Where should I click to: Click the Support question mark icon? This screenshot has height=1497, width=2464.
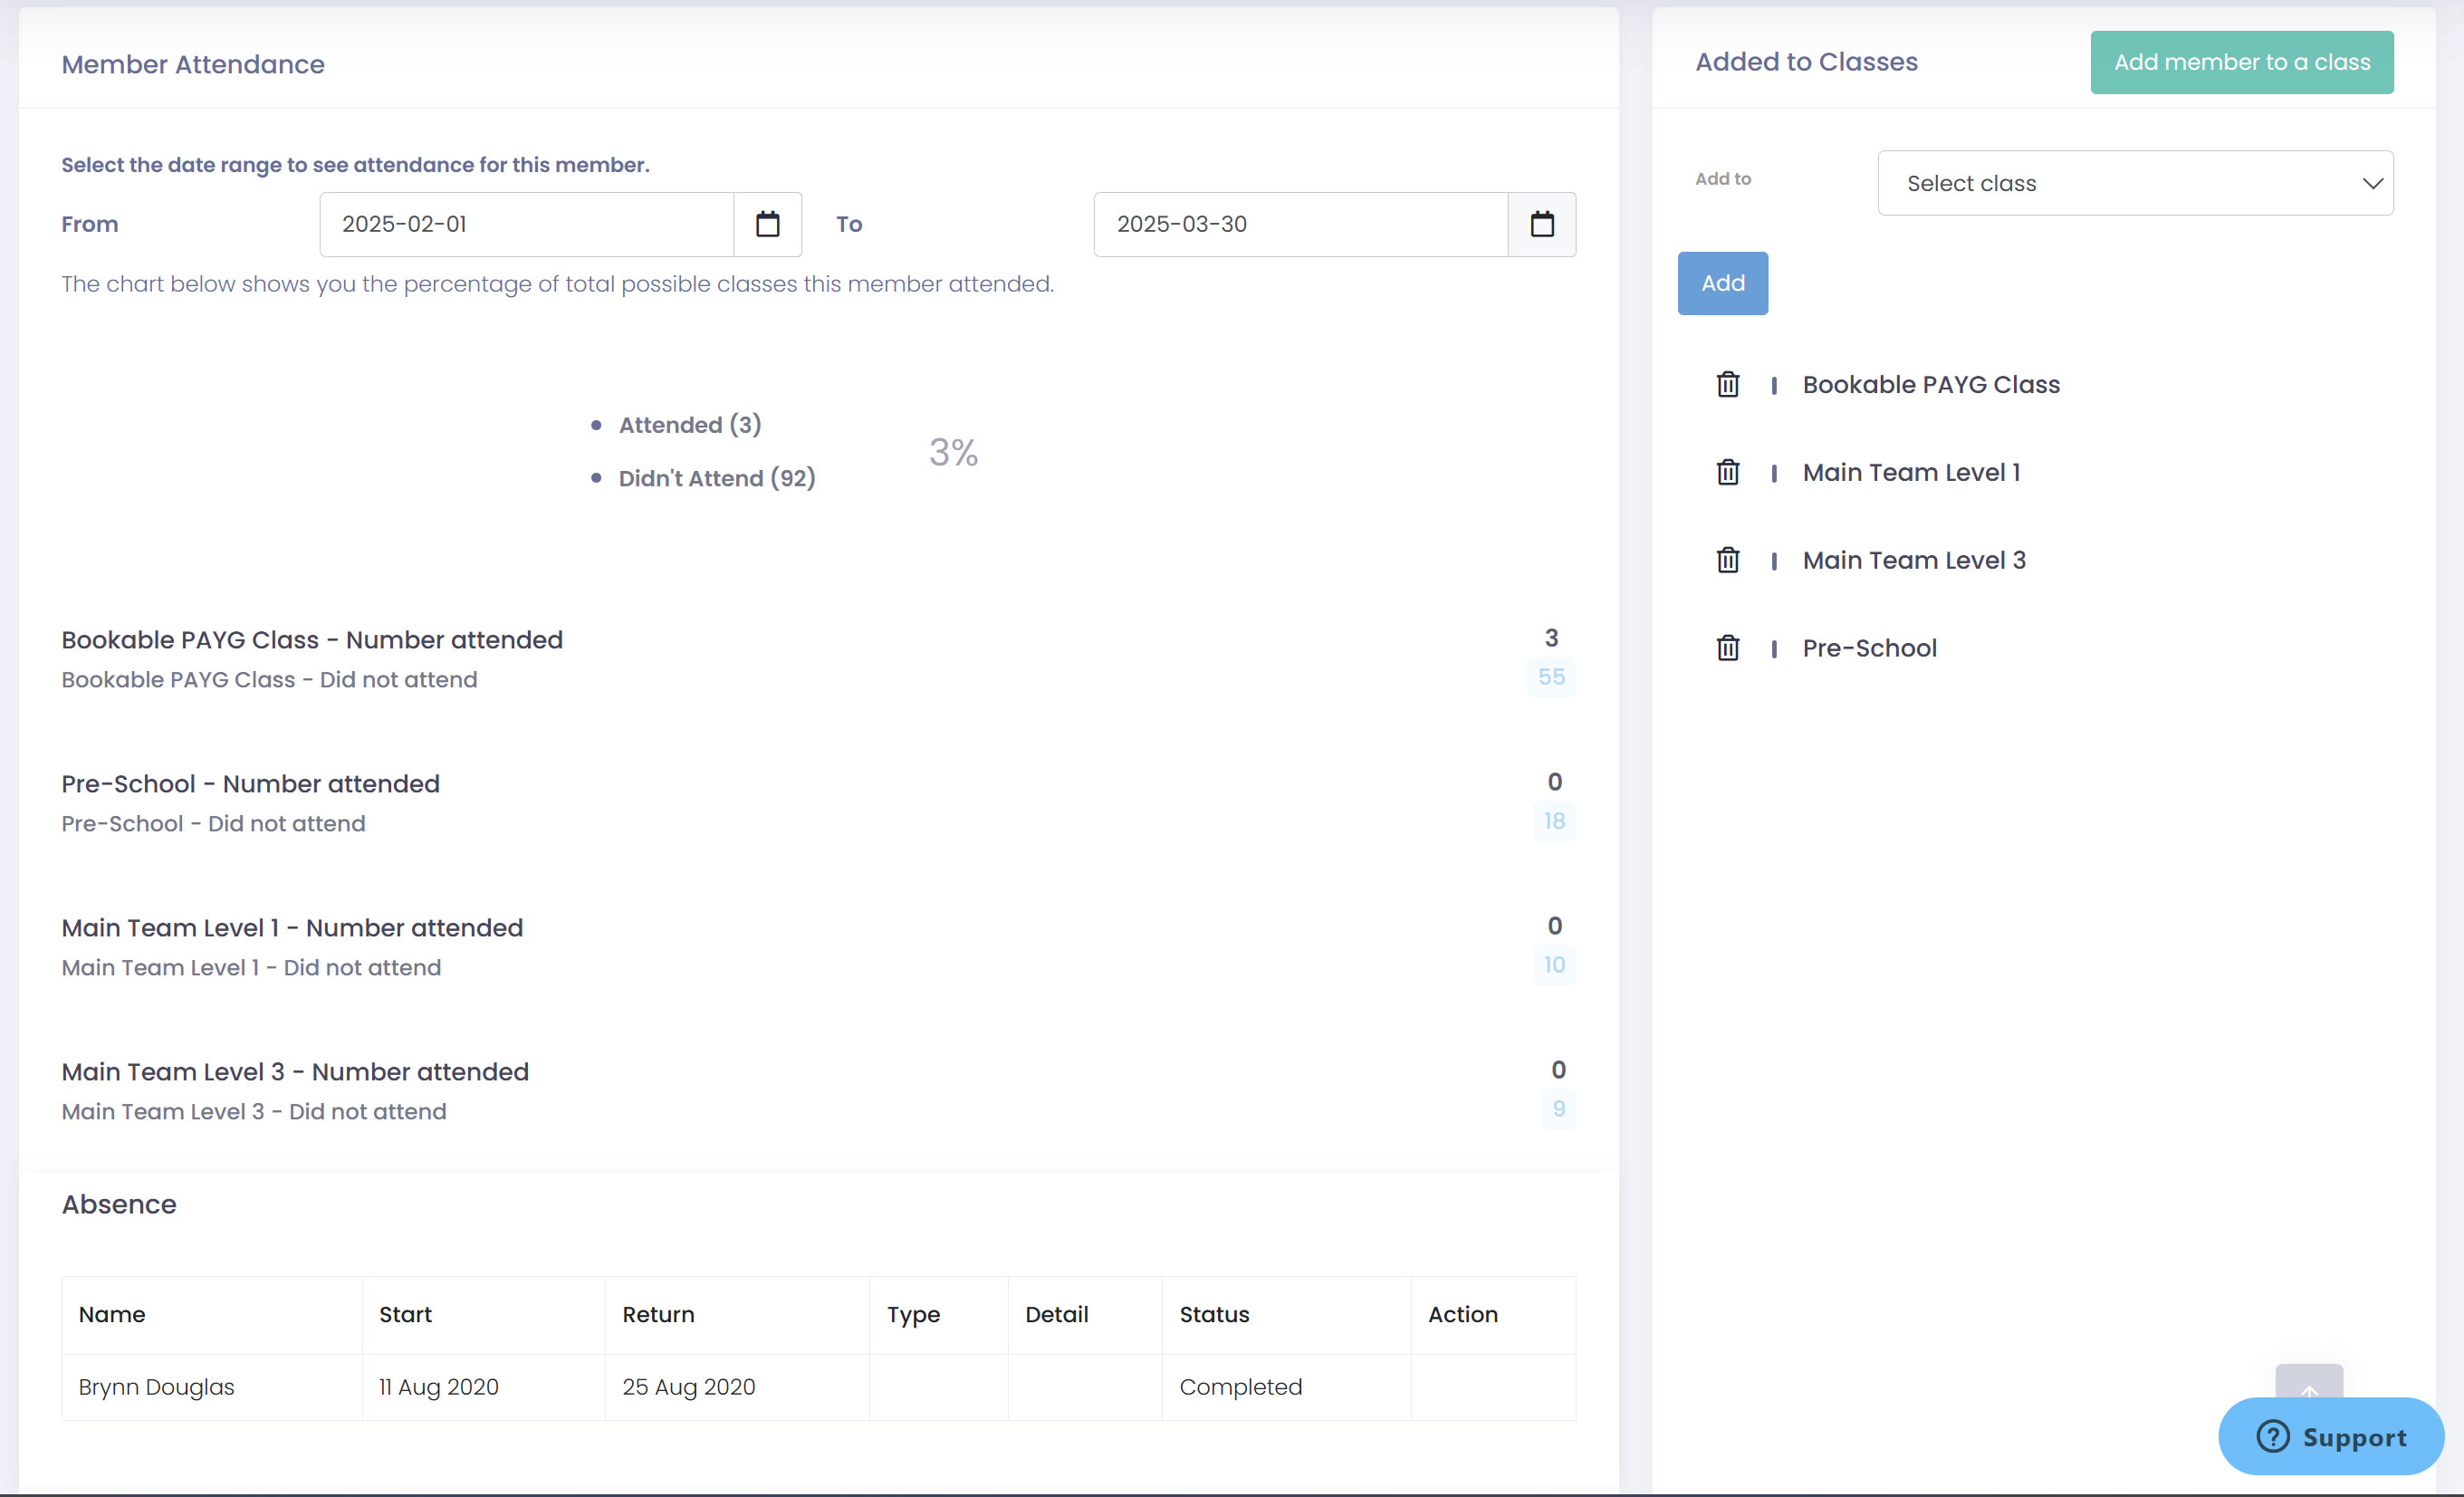tap(2272, 1436)
